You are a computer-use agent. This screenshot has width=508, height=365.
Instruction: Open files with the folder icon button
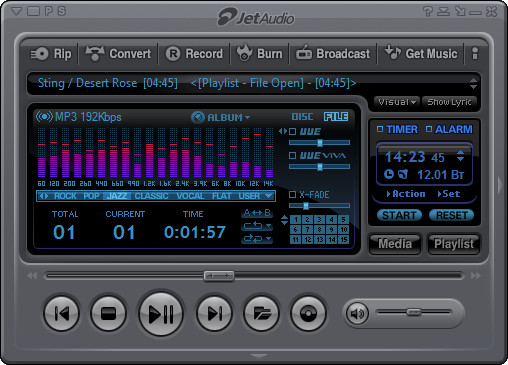pyautogui.click(x=262, y=313)
